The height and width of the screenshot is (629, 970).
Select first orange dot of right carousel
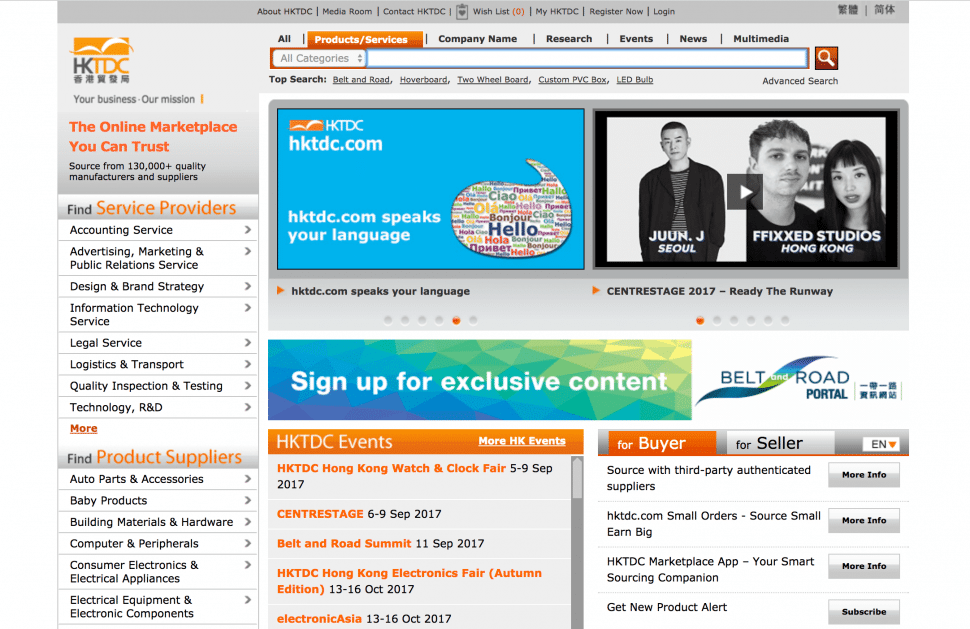[x=700, y=320]
